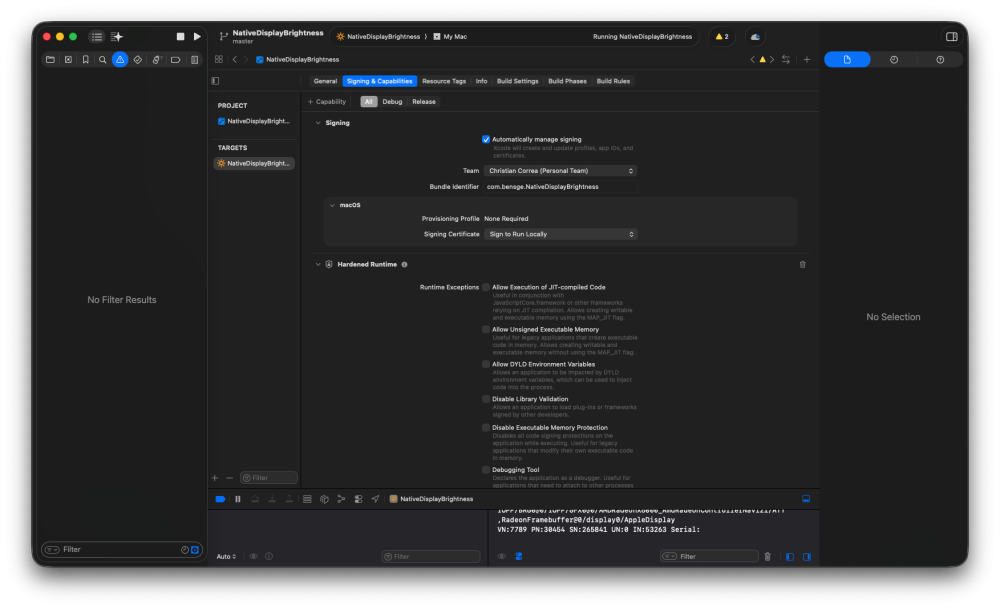This screenshot has width=1000, height=609.
Task: Toggle the right inspectors panel
Action: (x=951, y=36)
